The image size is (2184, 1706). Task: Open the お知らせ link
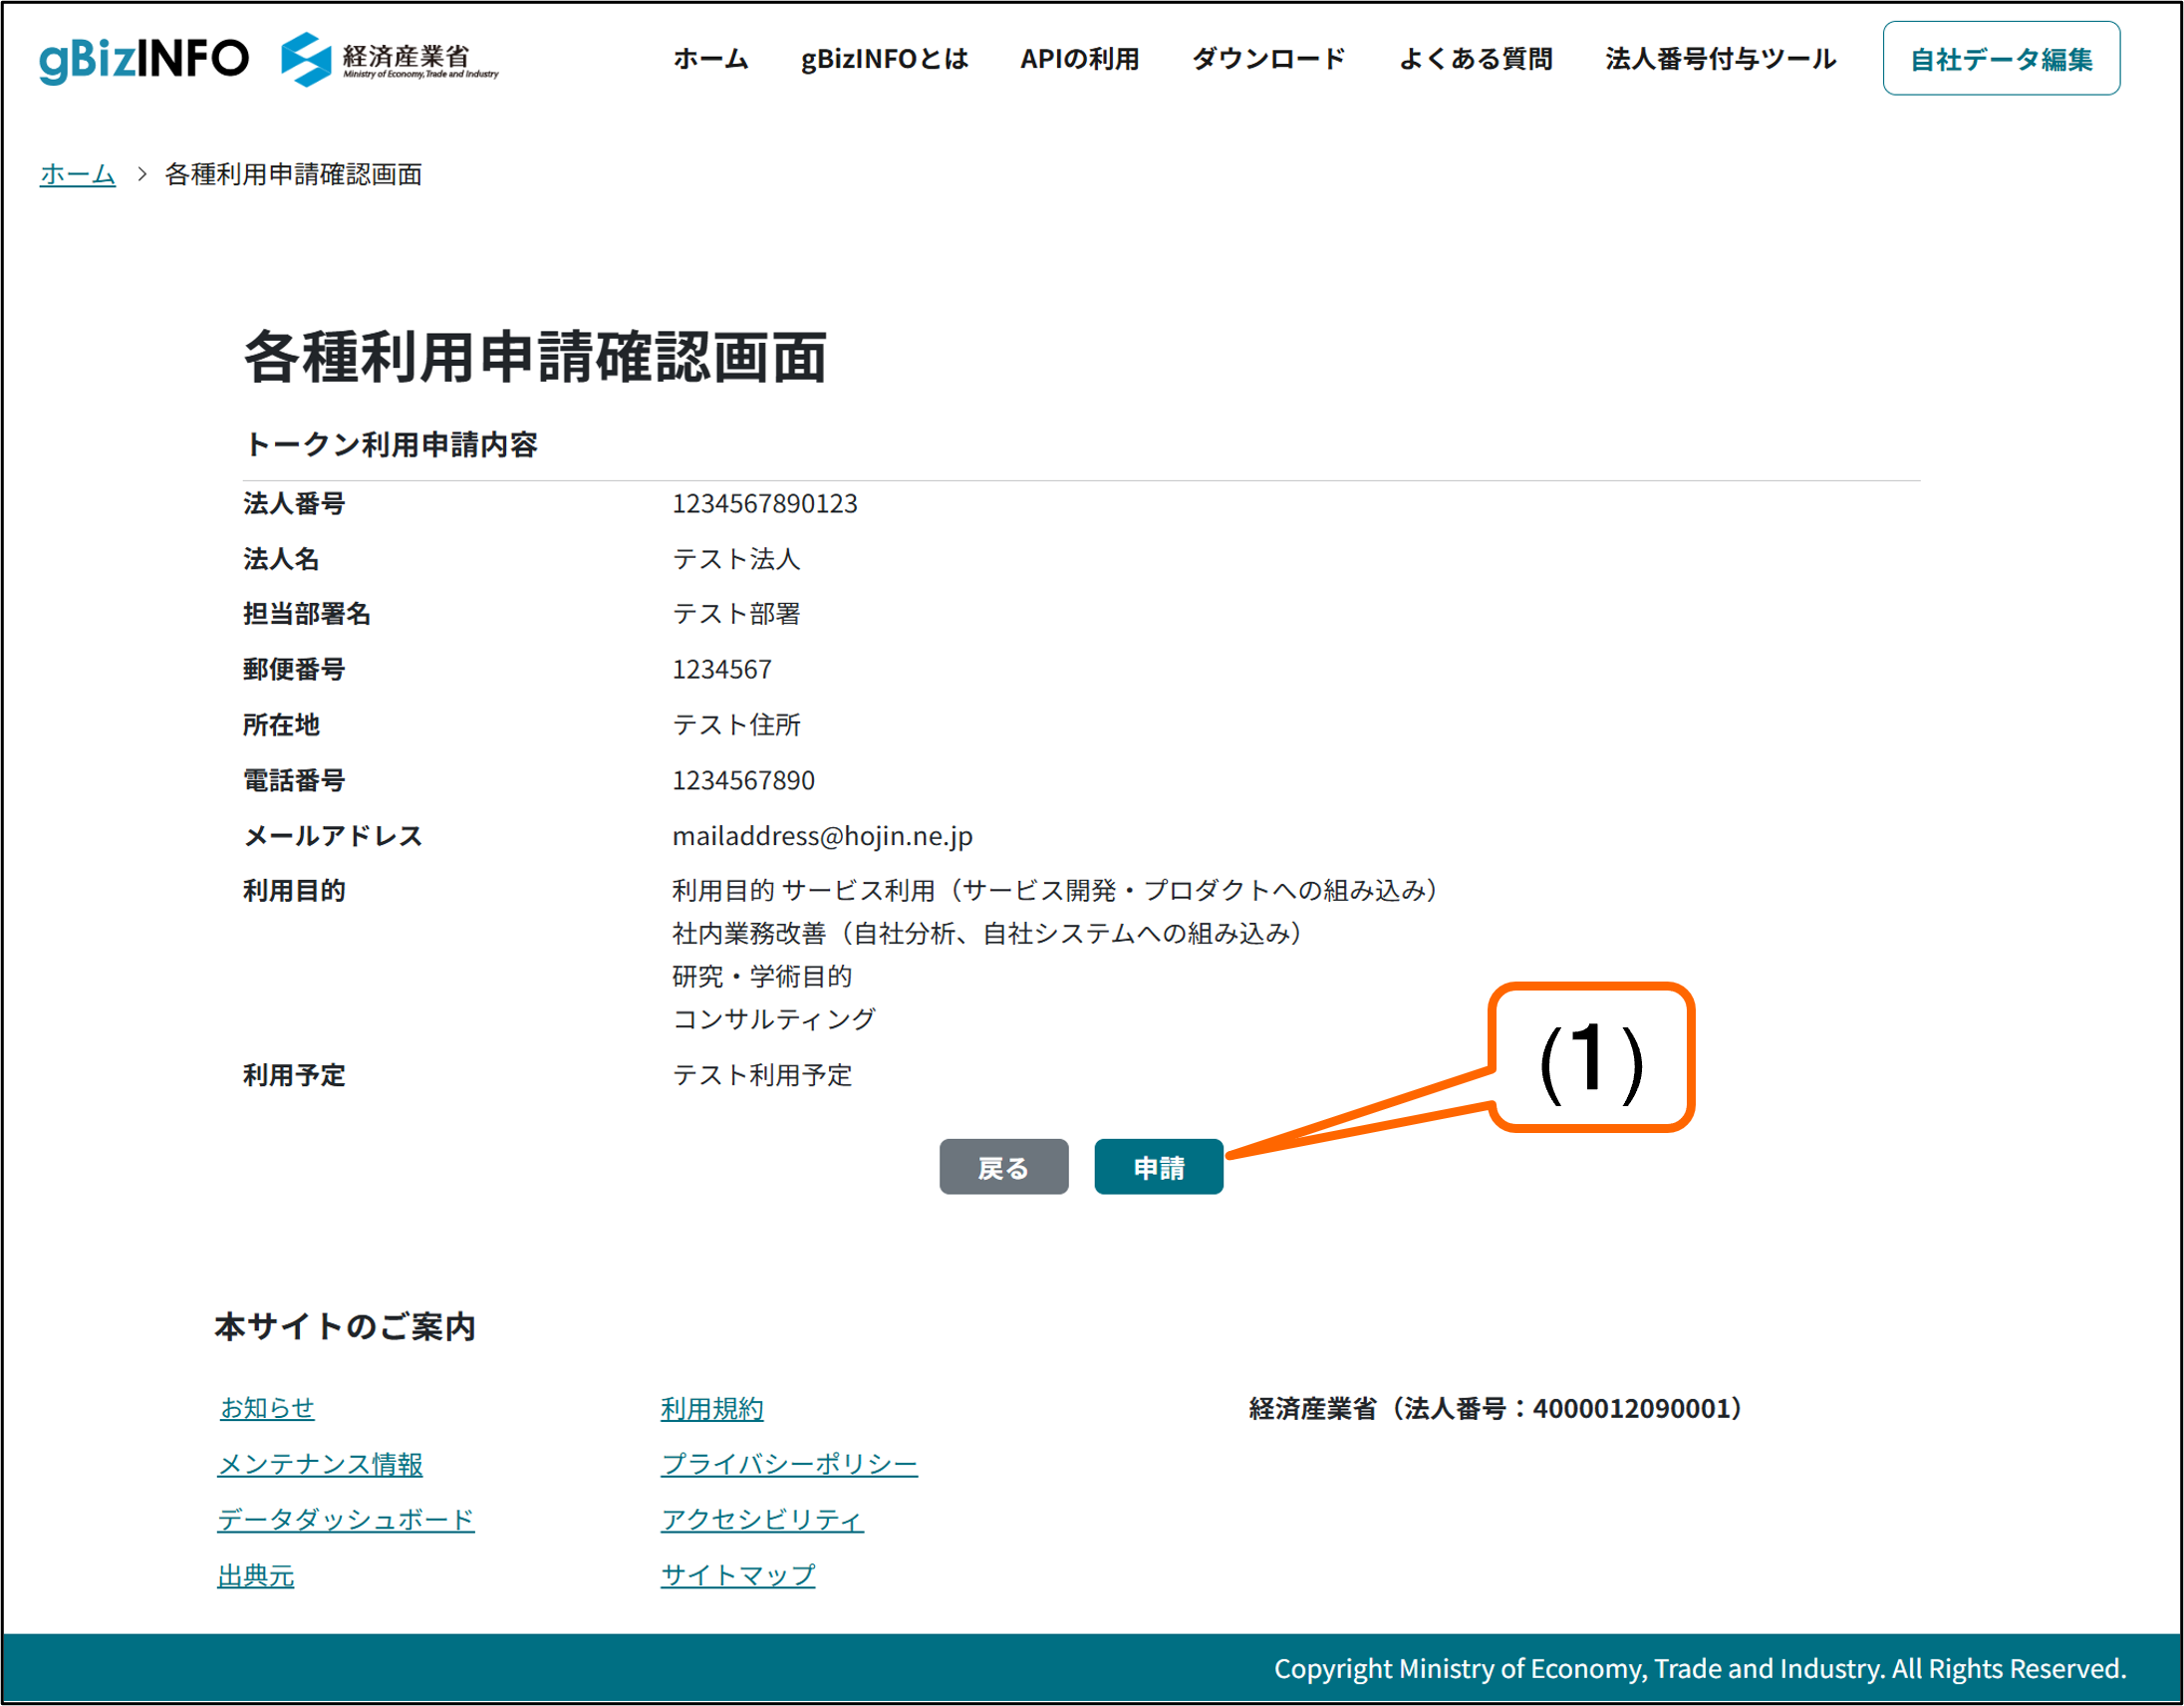coord(267,1408)
